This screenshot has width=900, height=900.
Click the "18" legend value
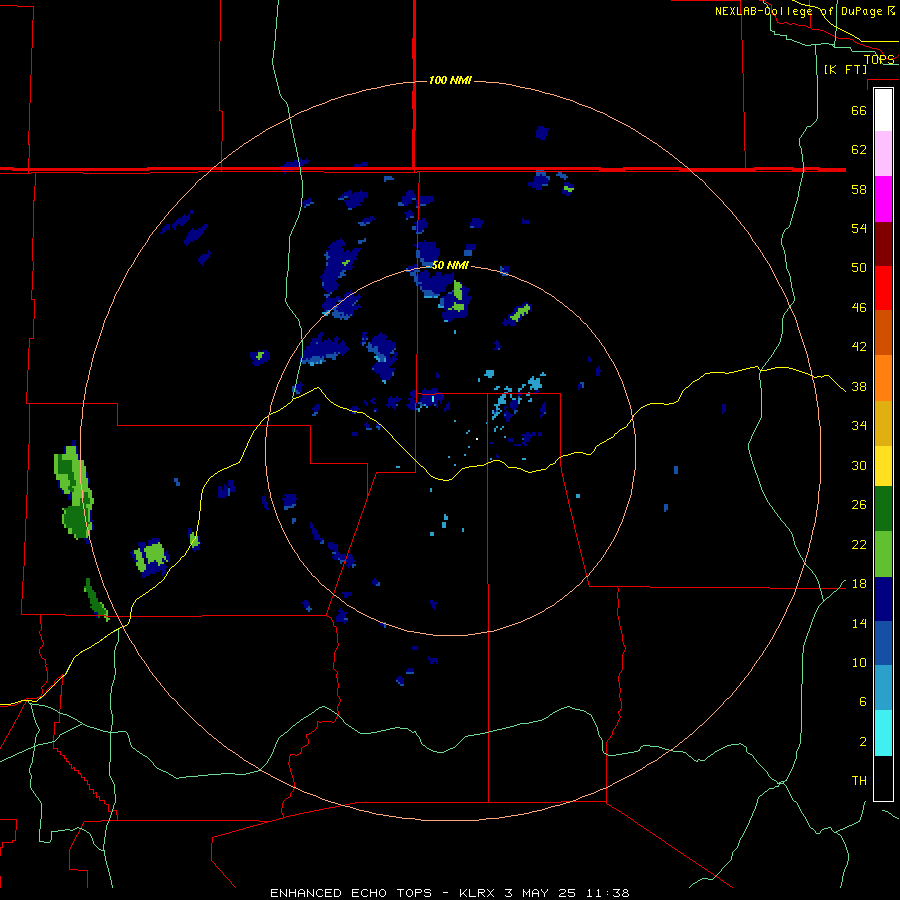pos(859,584)
